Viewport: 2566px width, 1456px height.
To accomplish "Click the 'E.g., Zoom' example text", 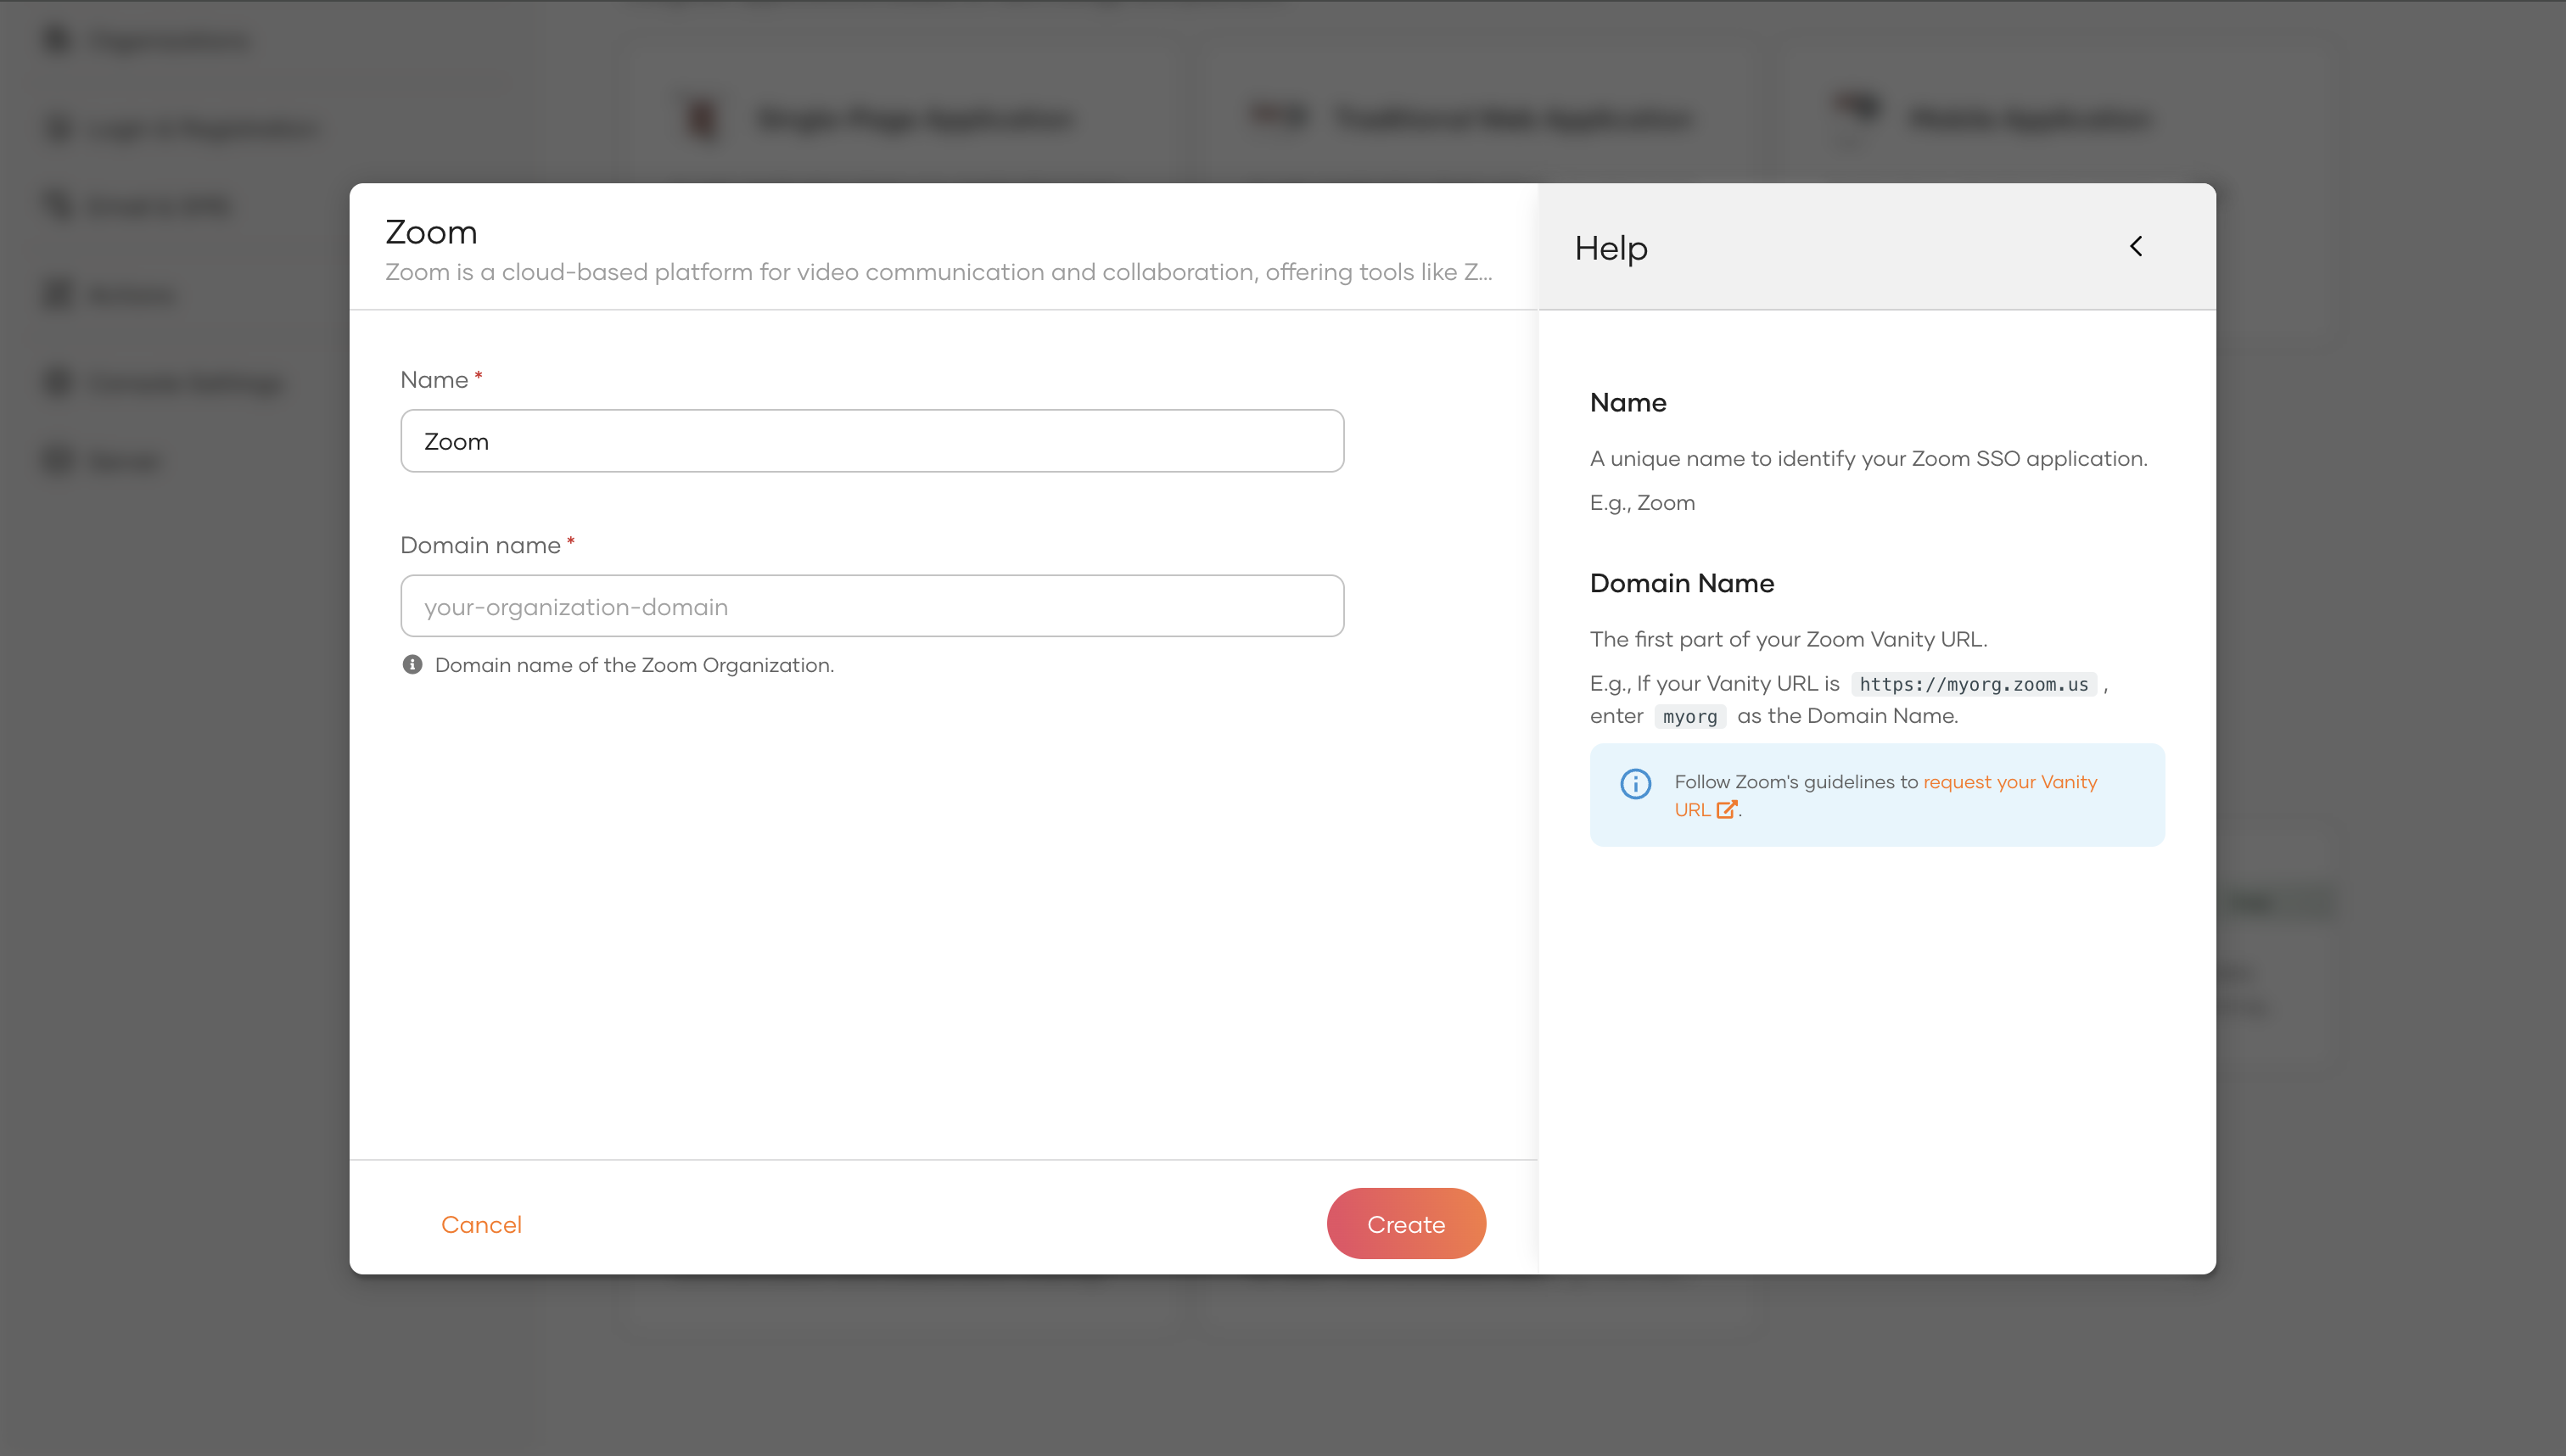I will pos(1642,503).
